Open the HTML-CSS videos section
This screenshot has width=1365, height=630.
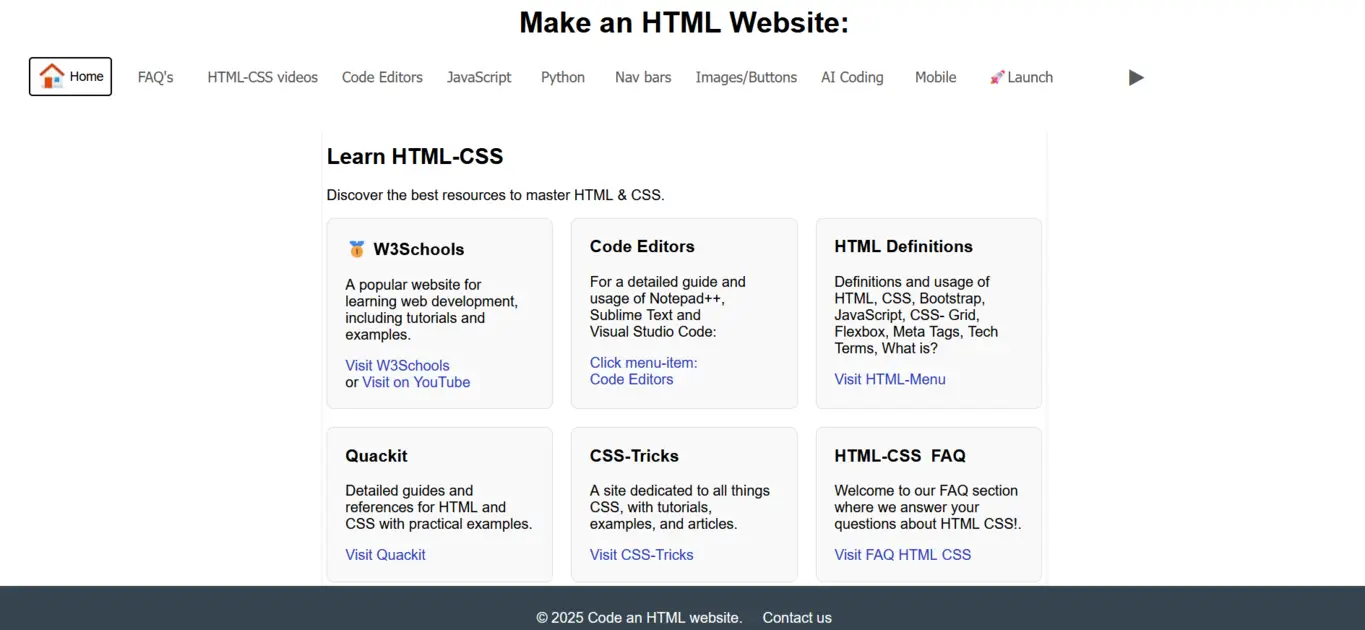(x=261, y=77)
